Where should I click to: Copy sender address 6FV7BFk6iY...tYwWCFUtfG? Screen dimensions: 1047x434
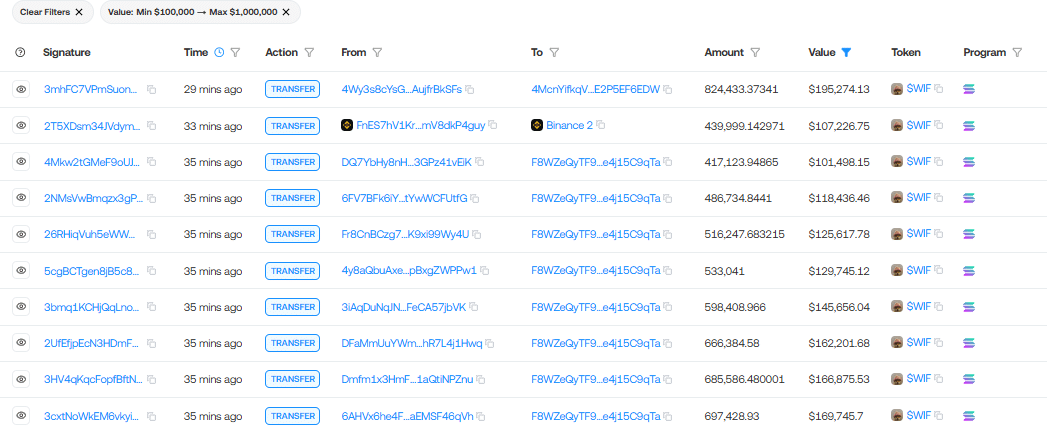pyautogui.click(x=473, y=198)
